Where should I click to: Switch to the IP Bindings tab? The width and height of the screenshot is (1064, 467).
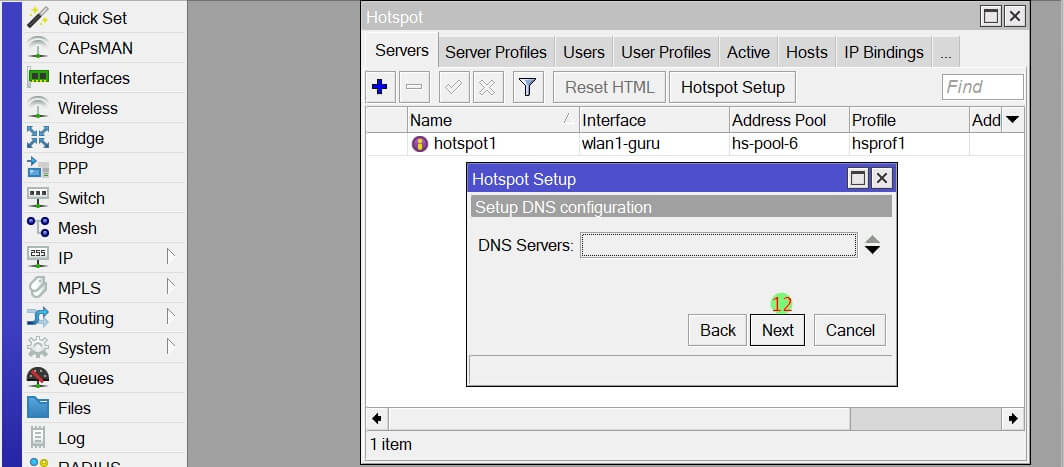883,52
